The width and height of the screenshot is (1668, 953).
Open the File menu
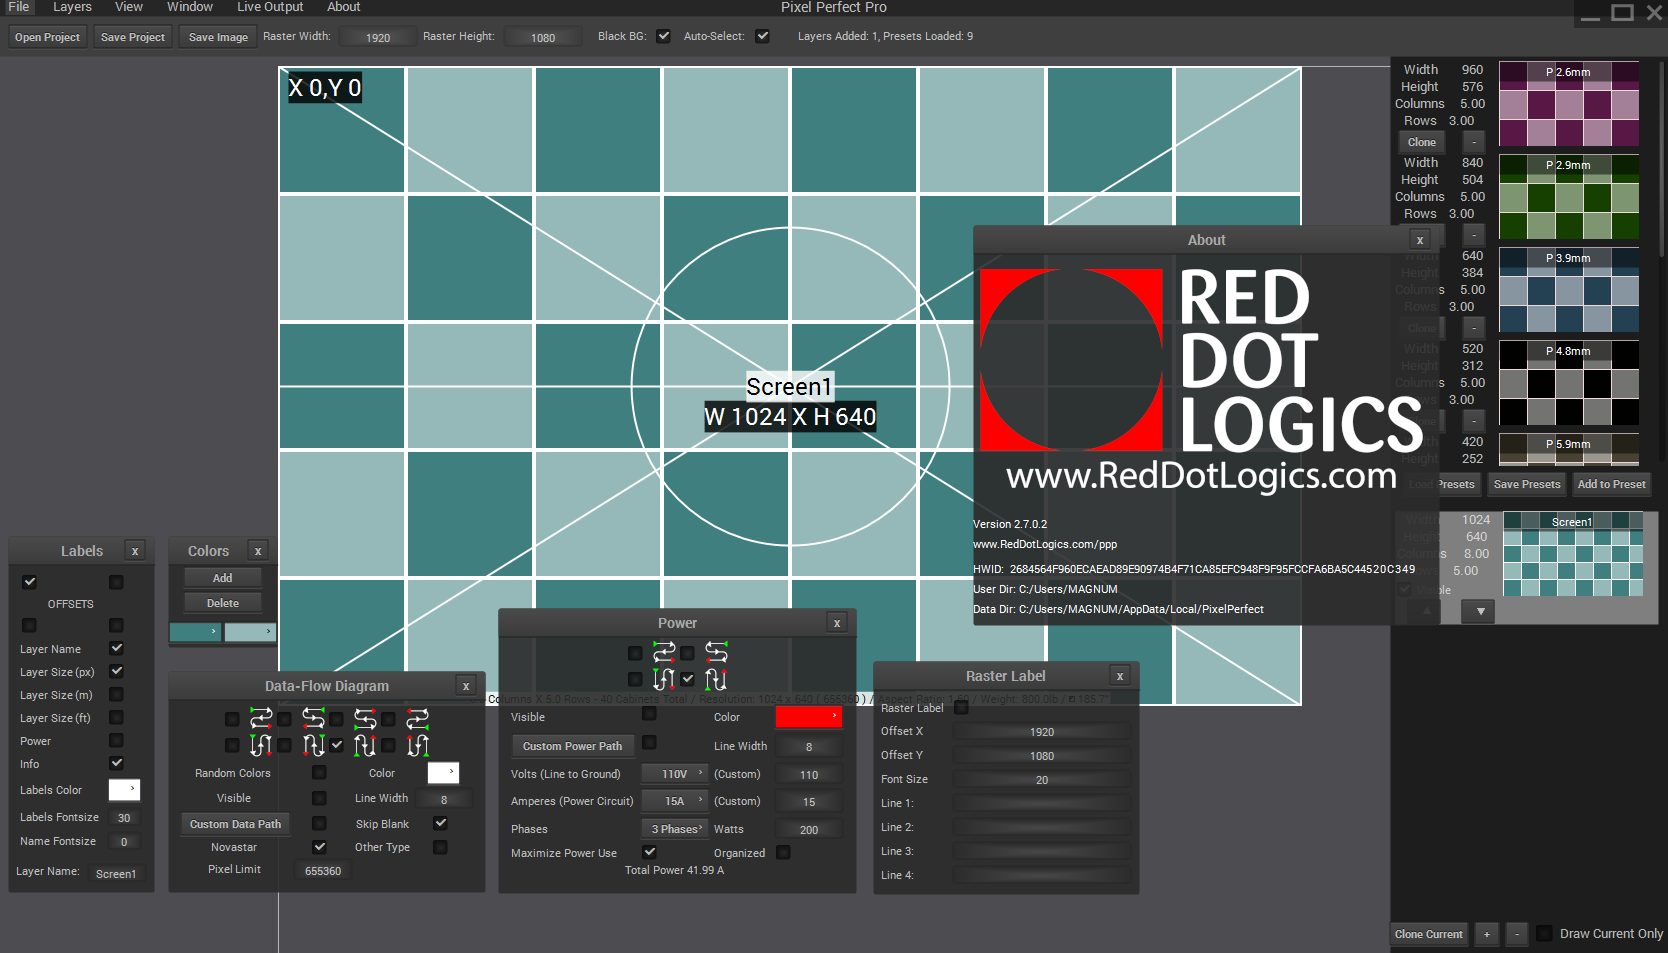pos(19,7)
